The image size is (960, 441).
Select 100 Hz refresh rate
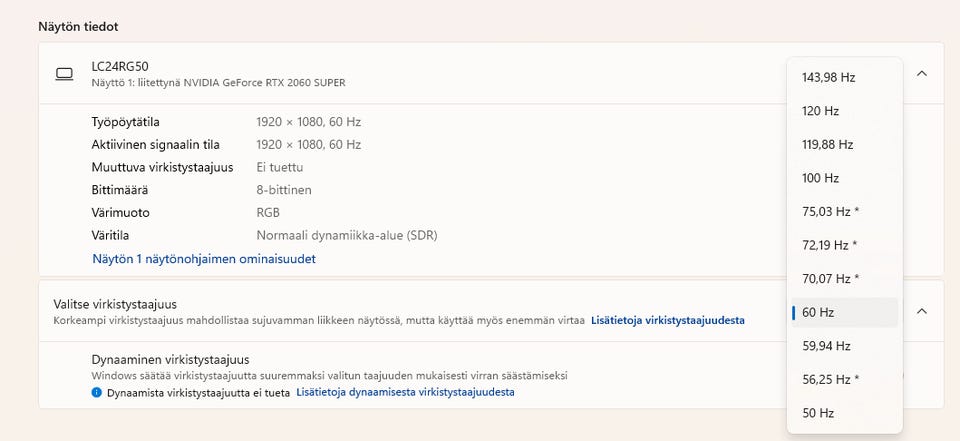pos(844,178)
